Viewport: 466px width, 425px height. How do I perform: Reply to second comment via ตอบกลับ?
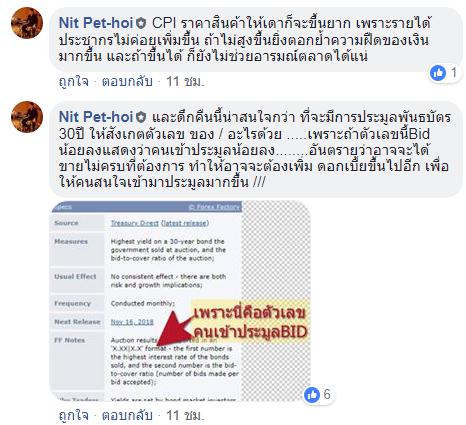click(127, 415)
